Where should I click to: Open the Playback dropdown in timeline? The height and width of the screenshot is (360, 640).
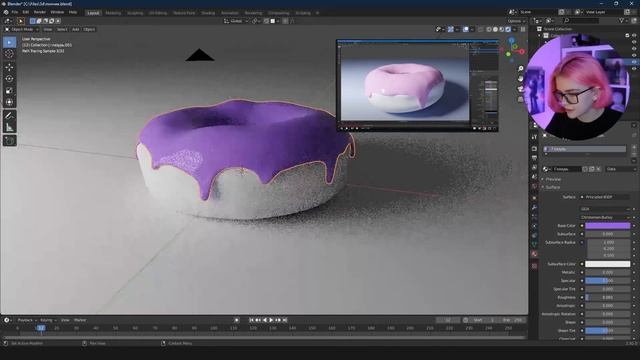click(x=27, y=320)
